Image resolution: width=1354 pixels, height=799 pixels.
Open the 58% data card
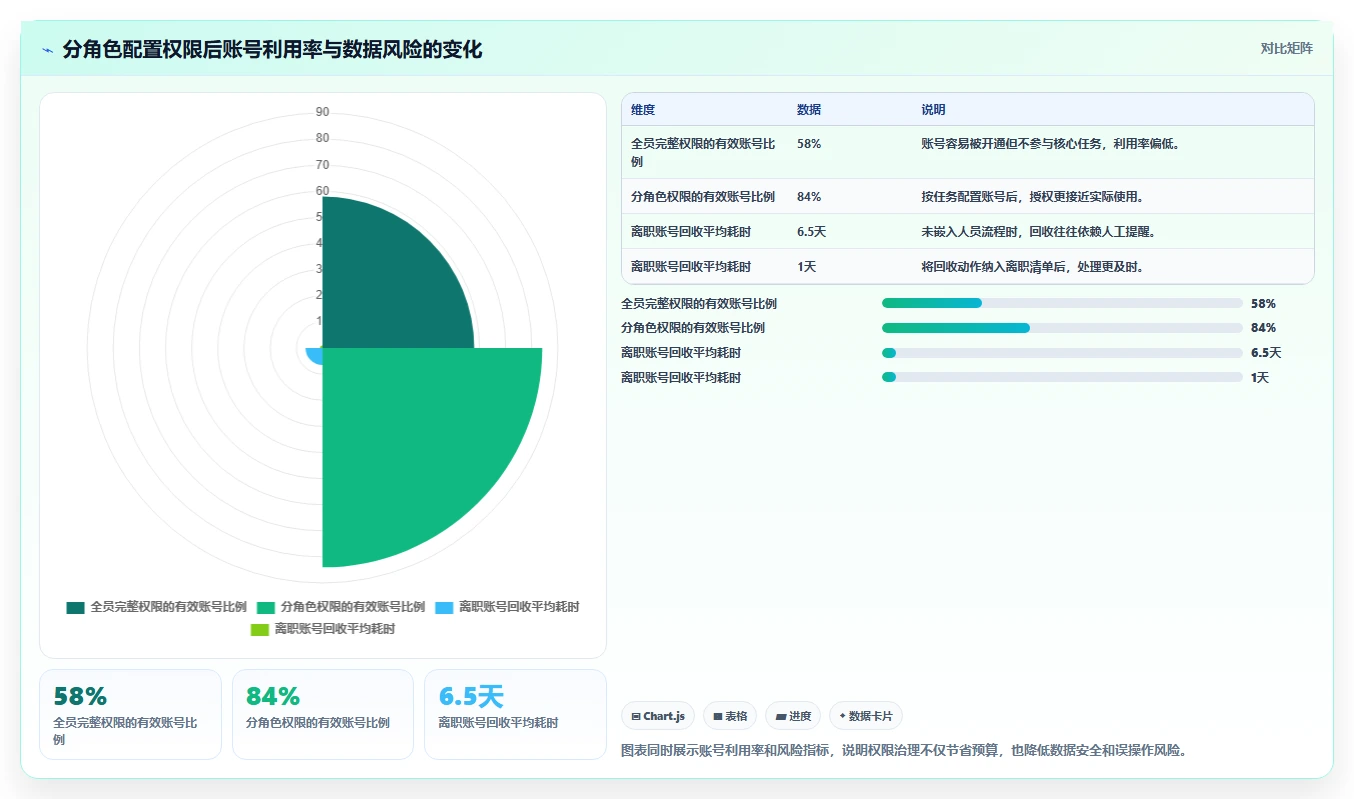tap(130, 714)
